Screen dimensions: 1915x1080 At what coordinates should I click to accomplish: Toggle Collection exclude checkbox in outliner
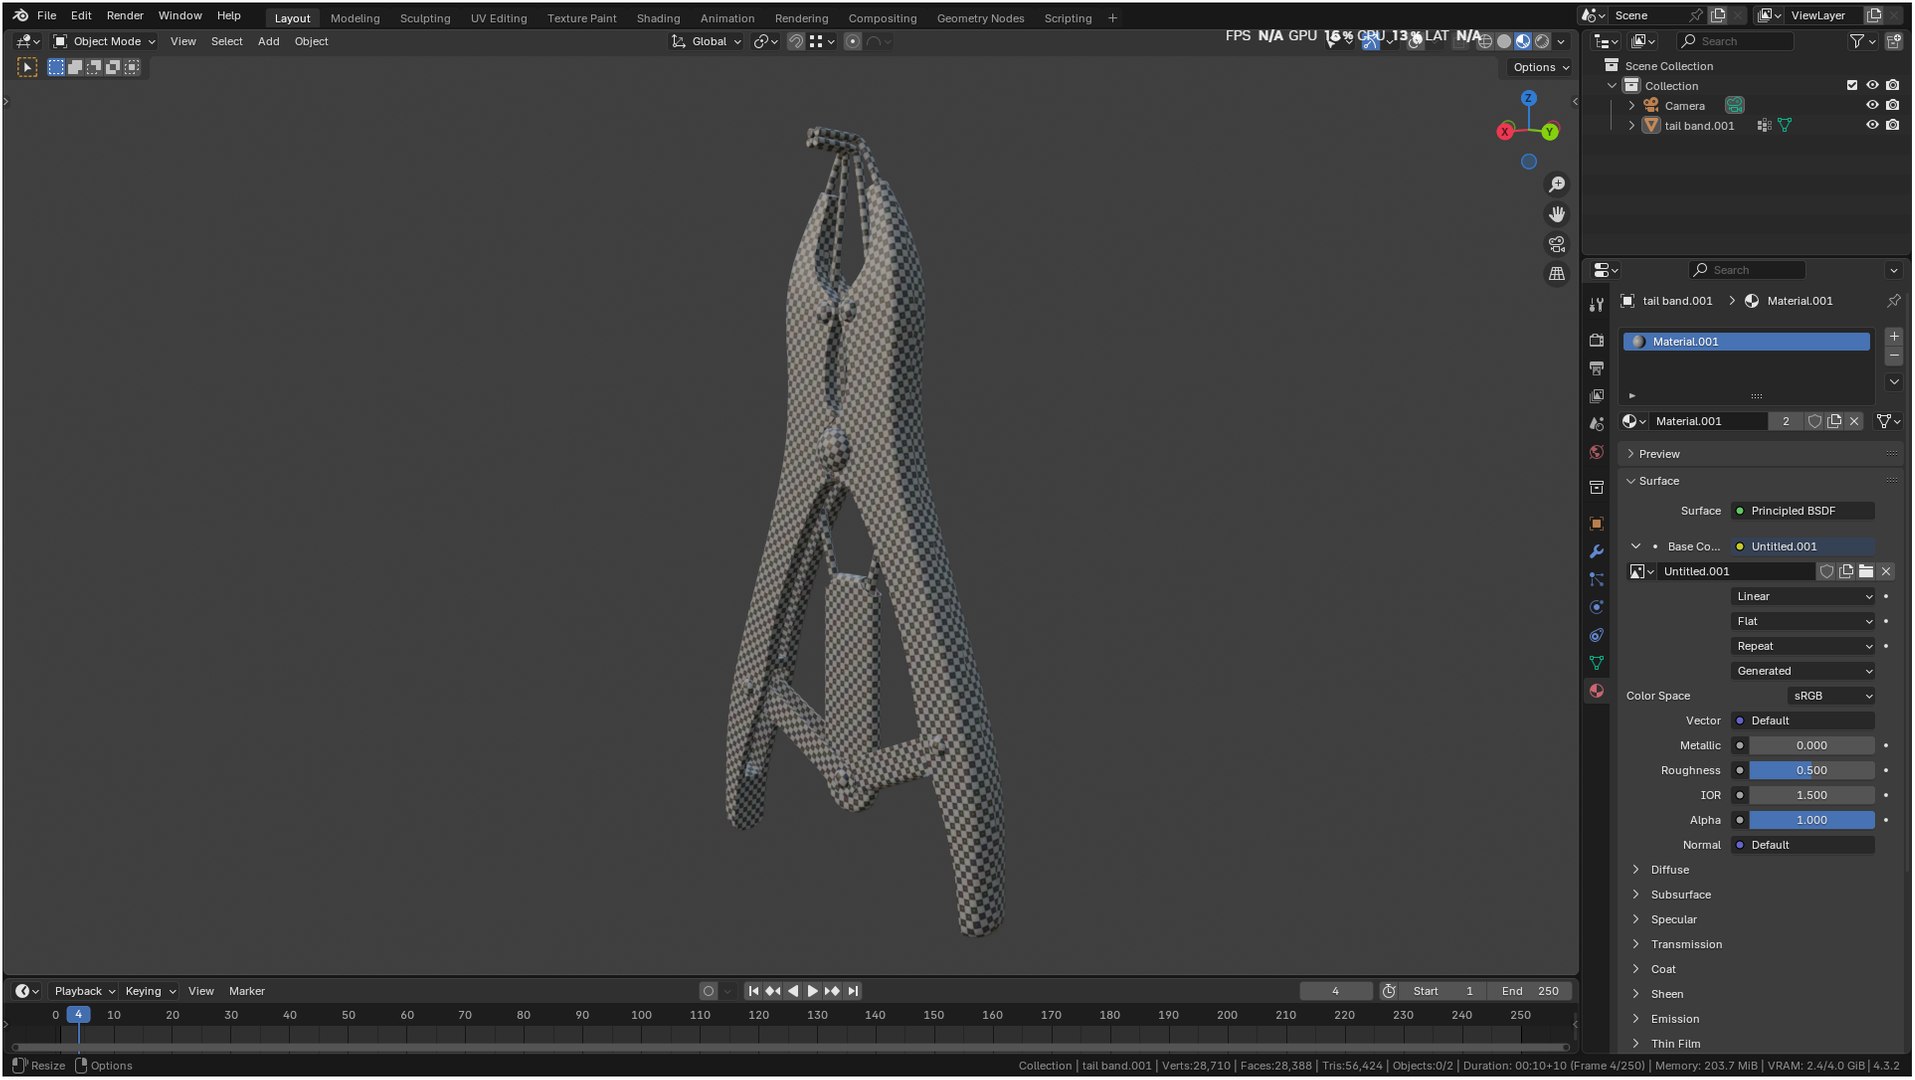[1852, 86]
